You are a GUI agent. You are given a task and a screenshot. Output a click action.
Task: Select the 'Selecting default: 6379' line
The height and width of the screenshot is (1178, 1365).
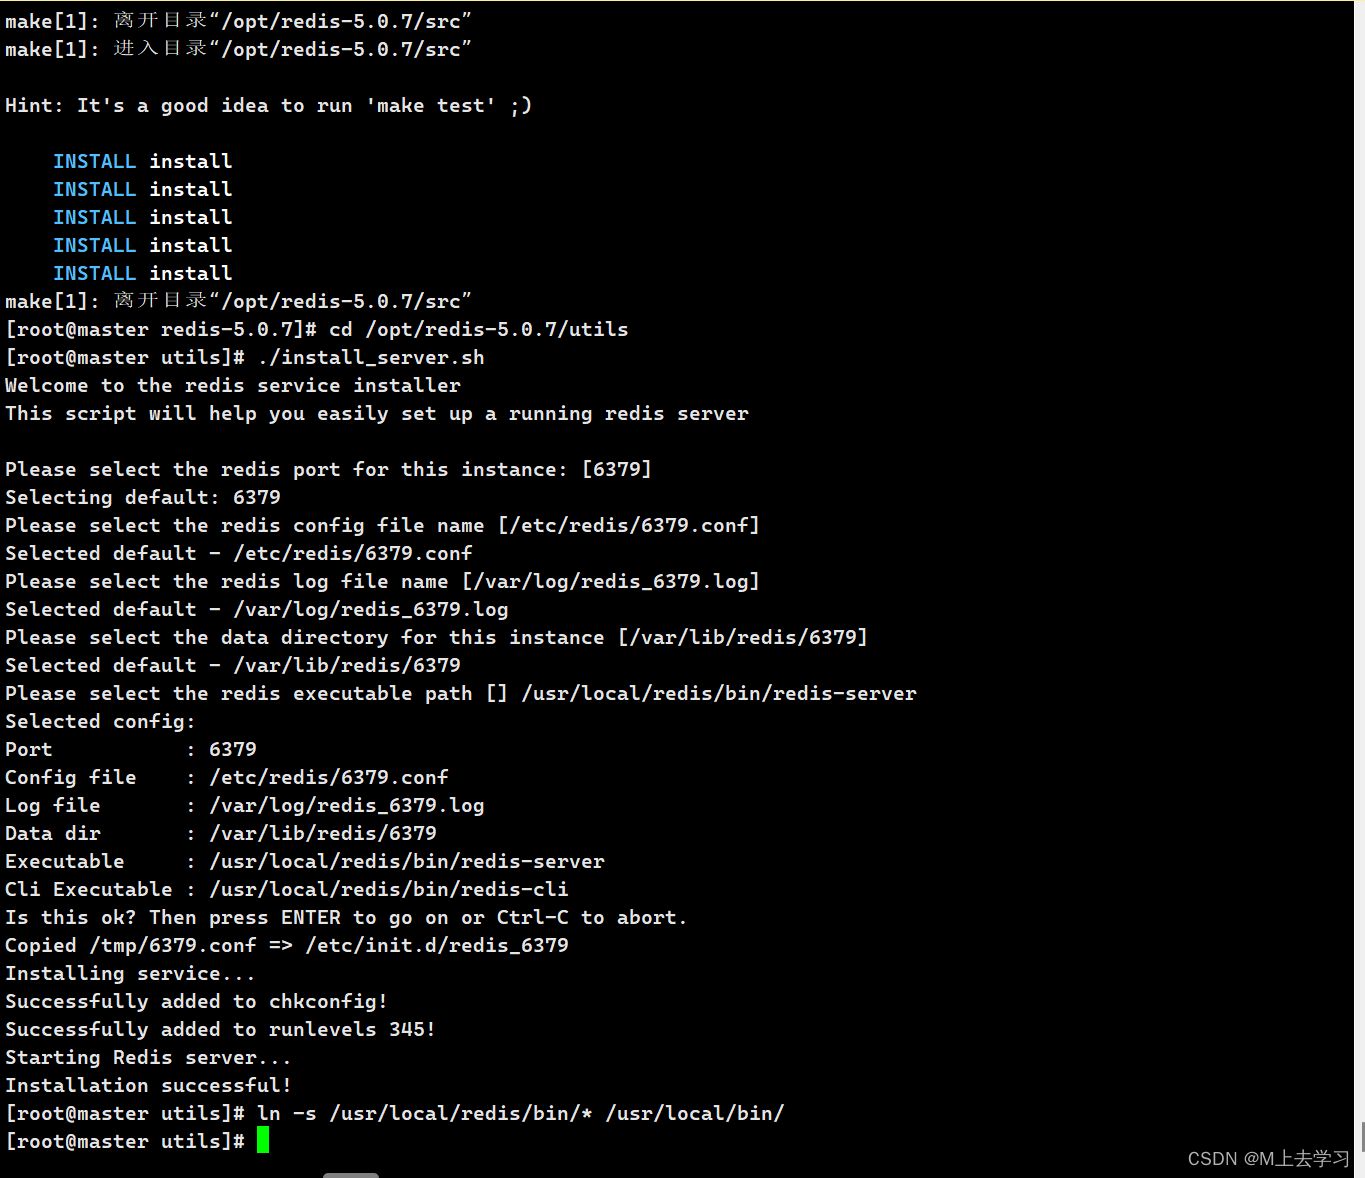pos(143,497)
